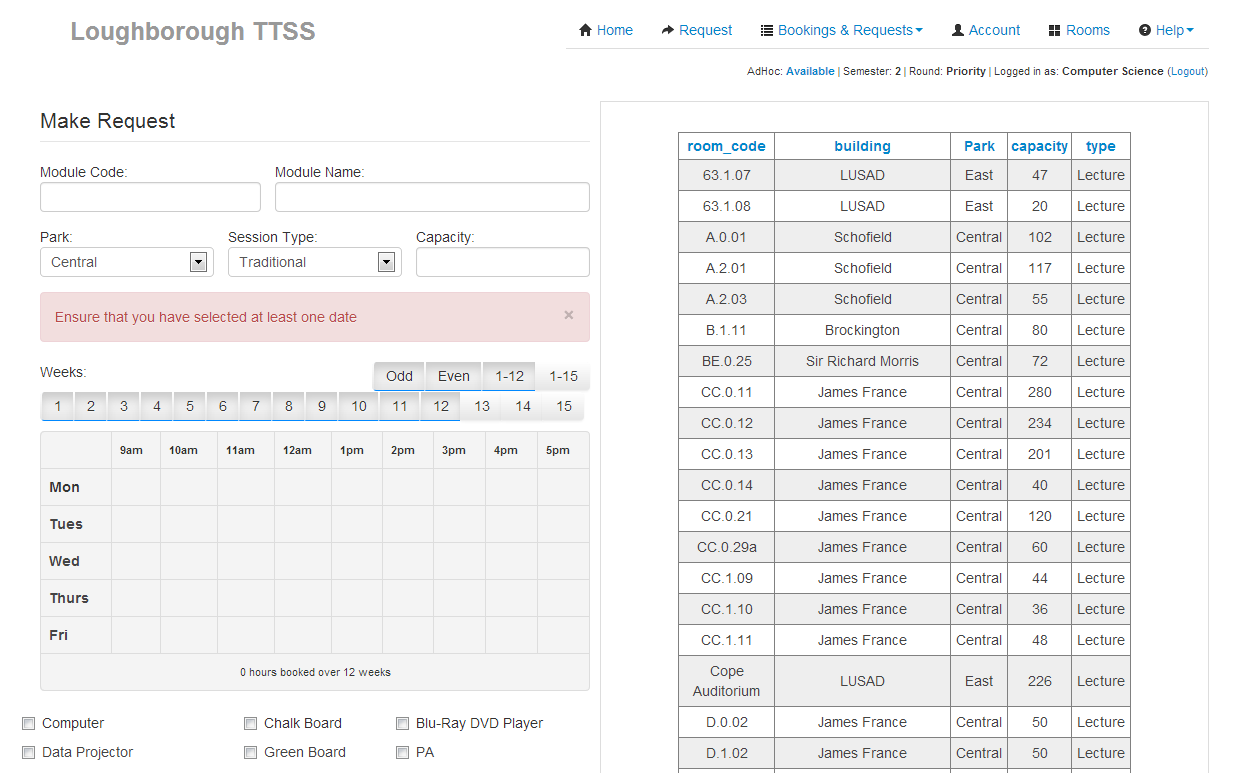Focus the Module Name field

[x=432, y=197]
